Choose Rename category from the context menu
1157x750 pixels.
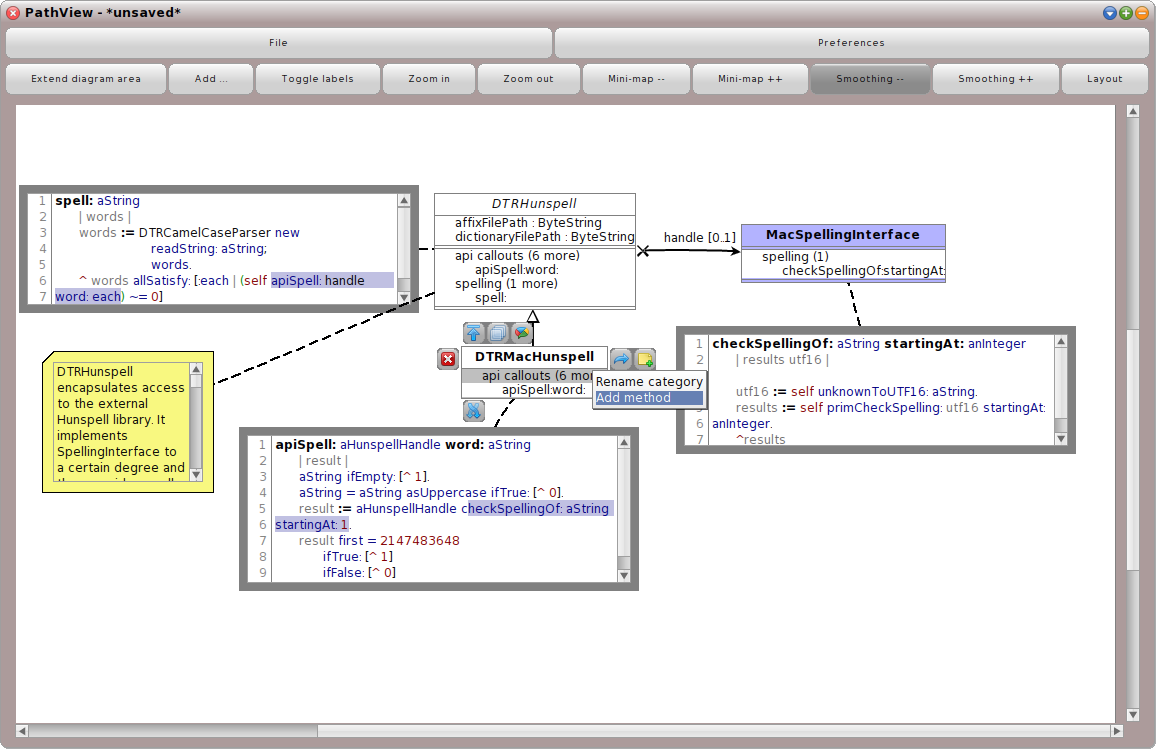tap(649, 382)
